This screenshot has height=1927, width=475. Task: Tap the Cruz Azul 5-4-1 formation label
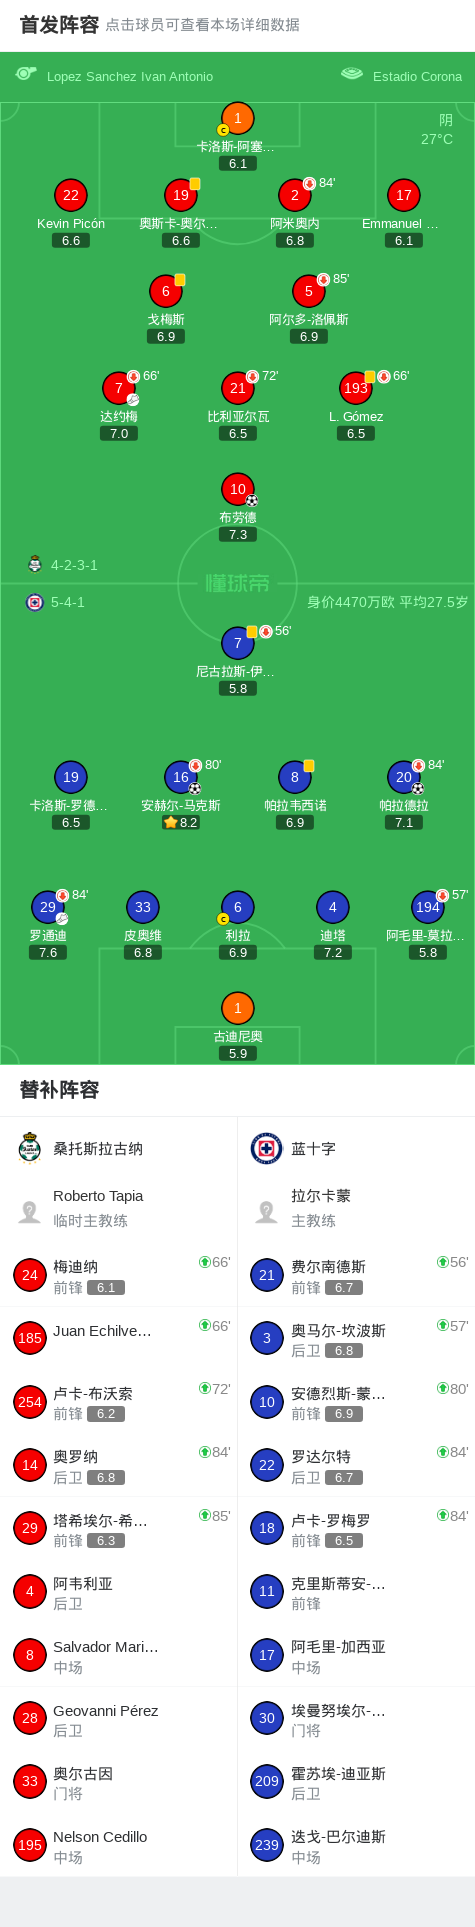pos(68,602)
